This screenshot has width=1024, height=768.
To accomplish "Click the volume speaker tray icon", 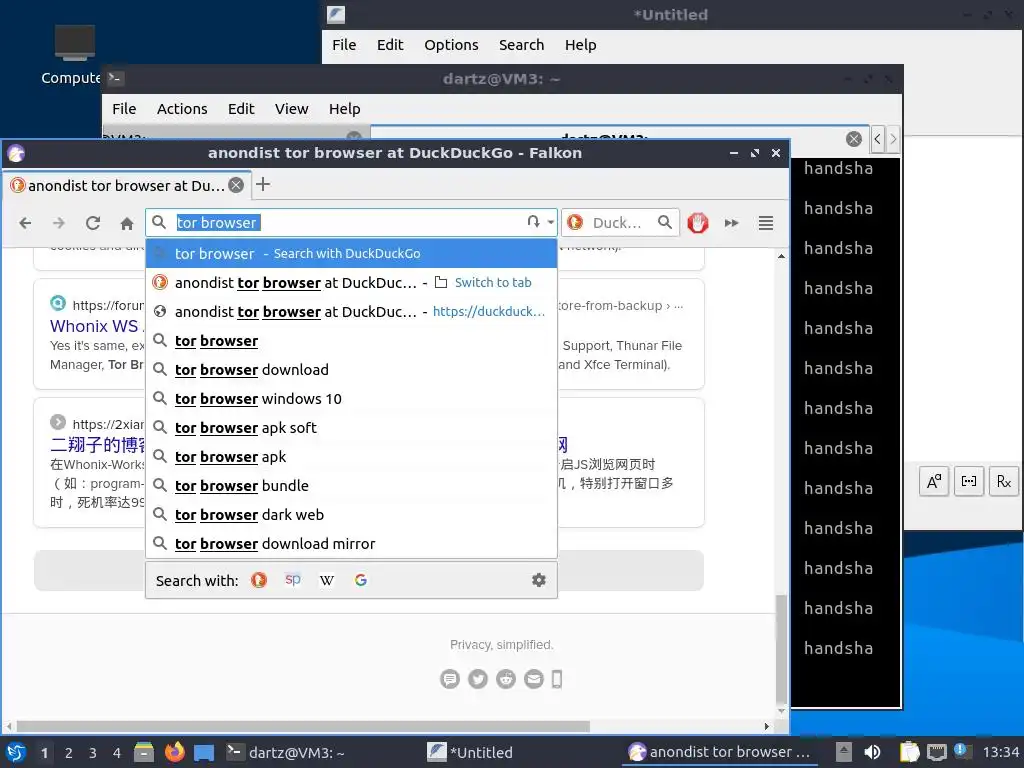I will [872, 752].
